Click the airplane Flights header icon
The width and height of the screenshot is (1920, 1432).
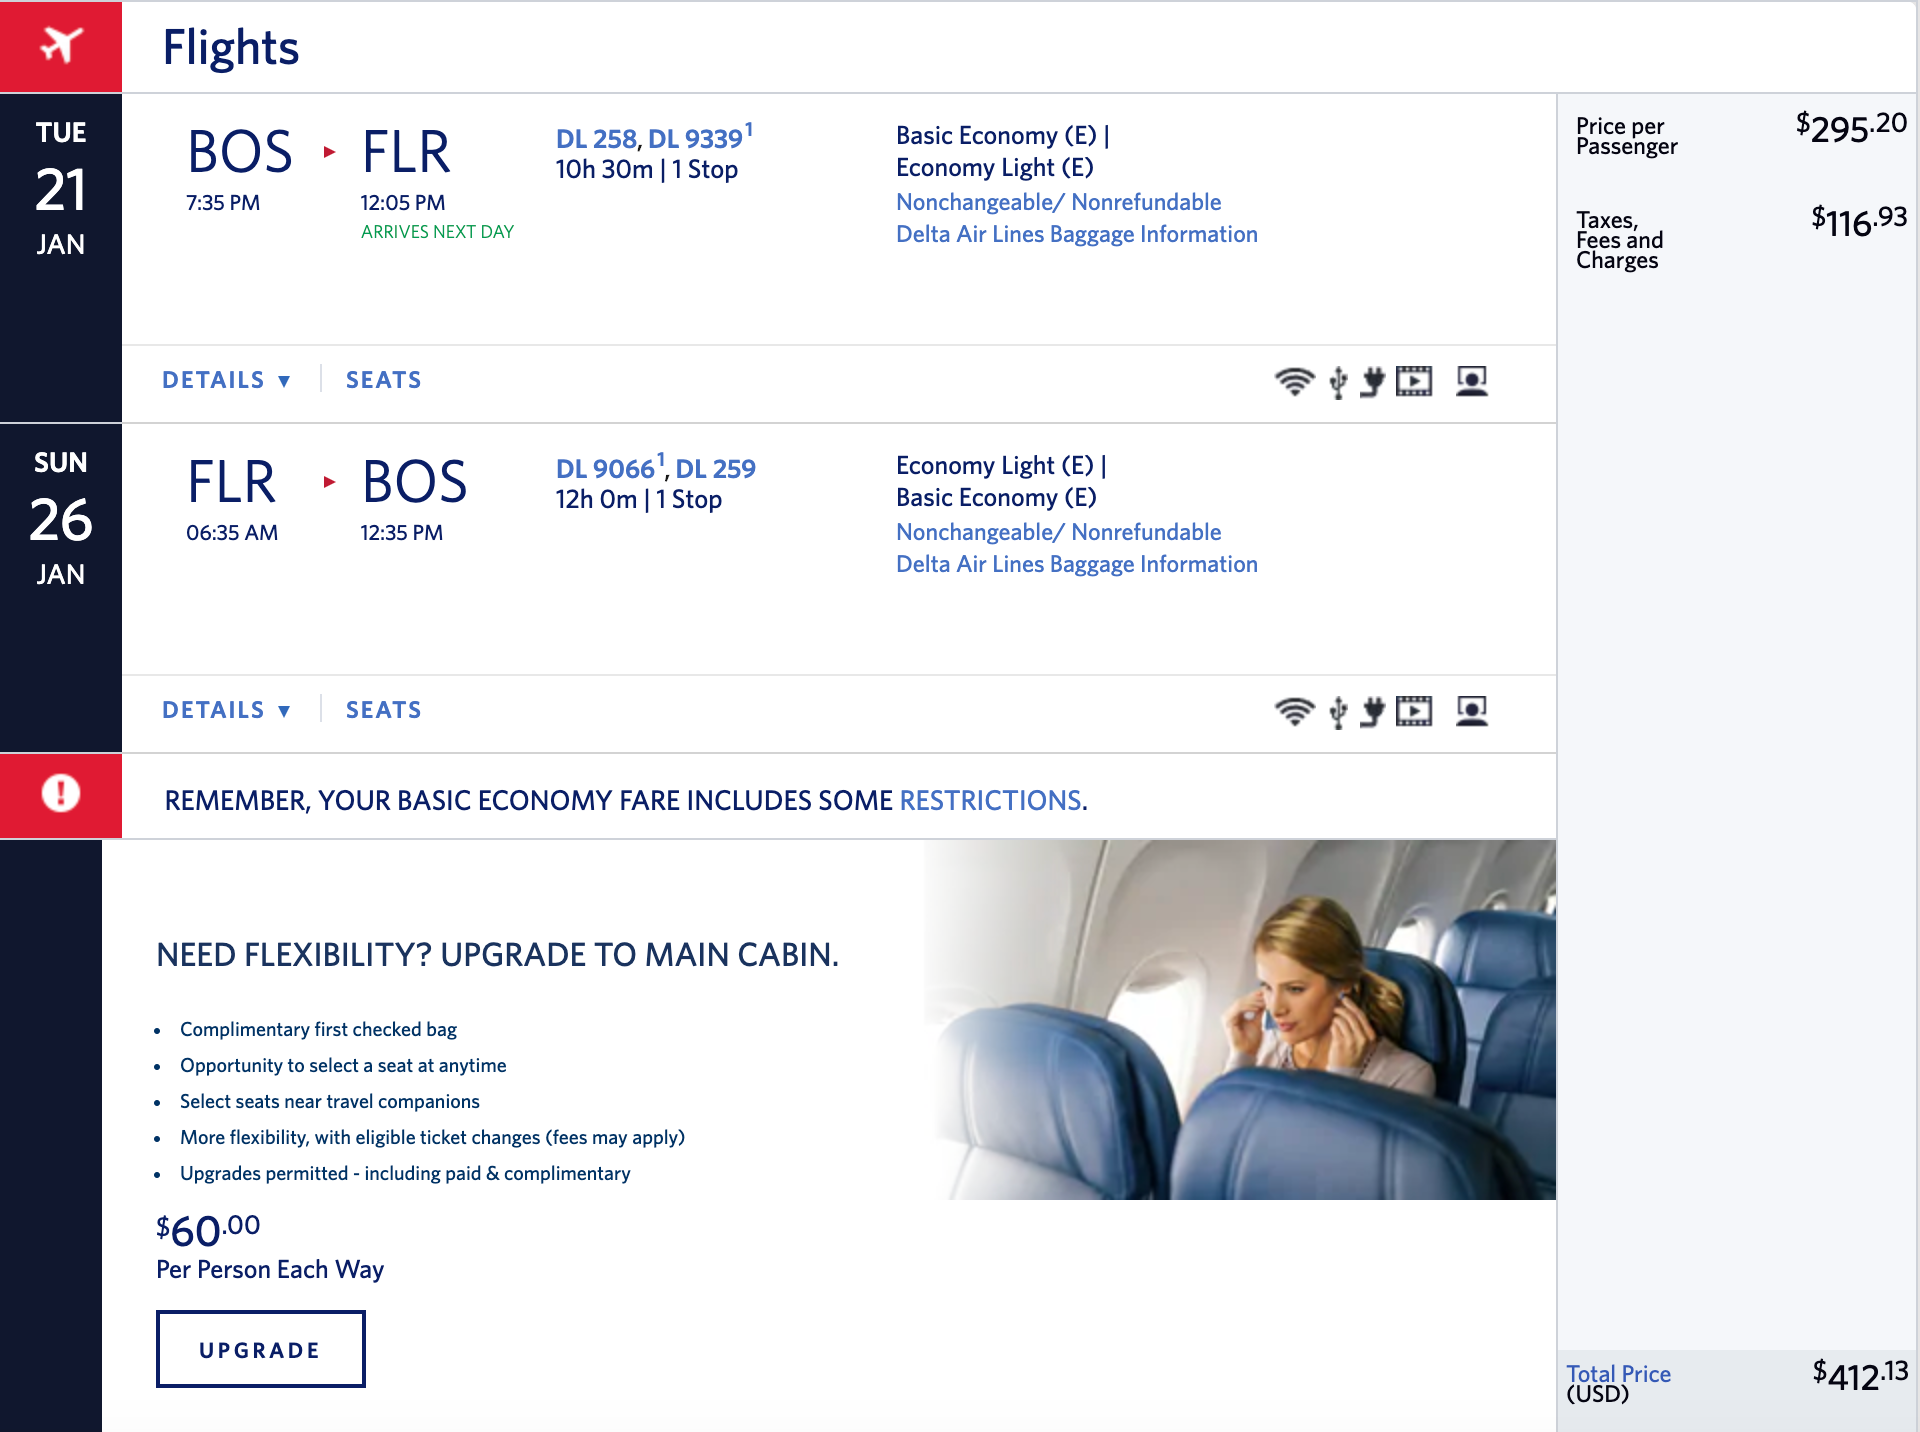coord(61,46)
